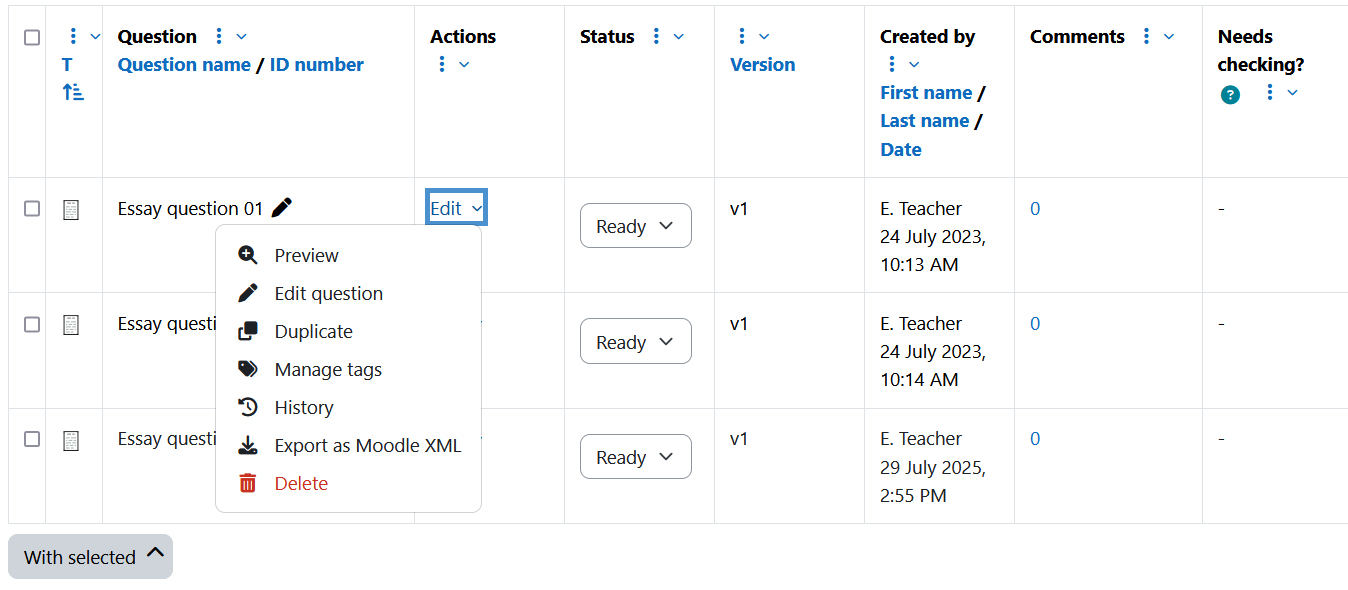The width and height of the screenshot is (1348, 590).
Task: Sort by First name link
Action: tap(926, 92)
